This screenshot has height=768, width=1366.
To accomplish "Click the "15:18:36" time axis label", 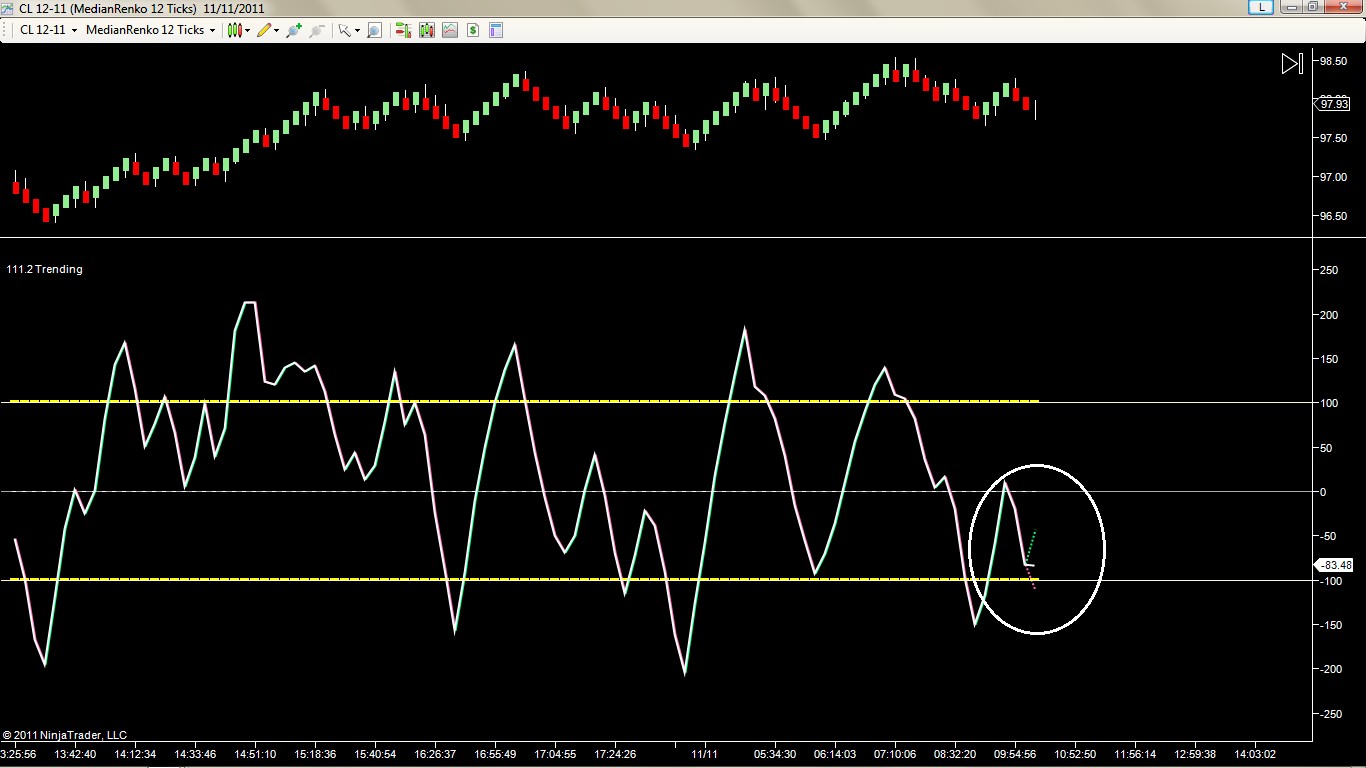I will (x=315, y=754).
